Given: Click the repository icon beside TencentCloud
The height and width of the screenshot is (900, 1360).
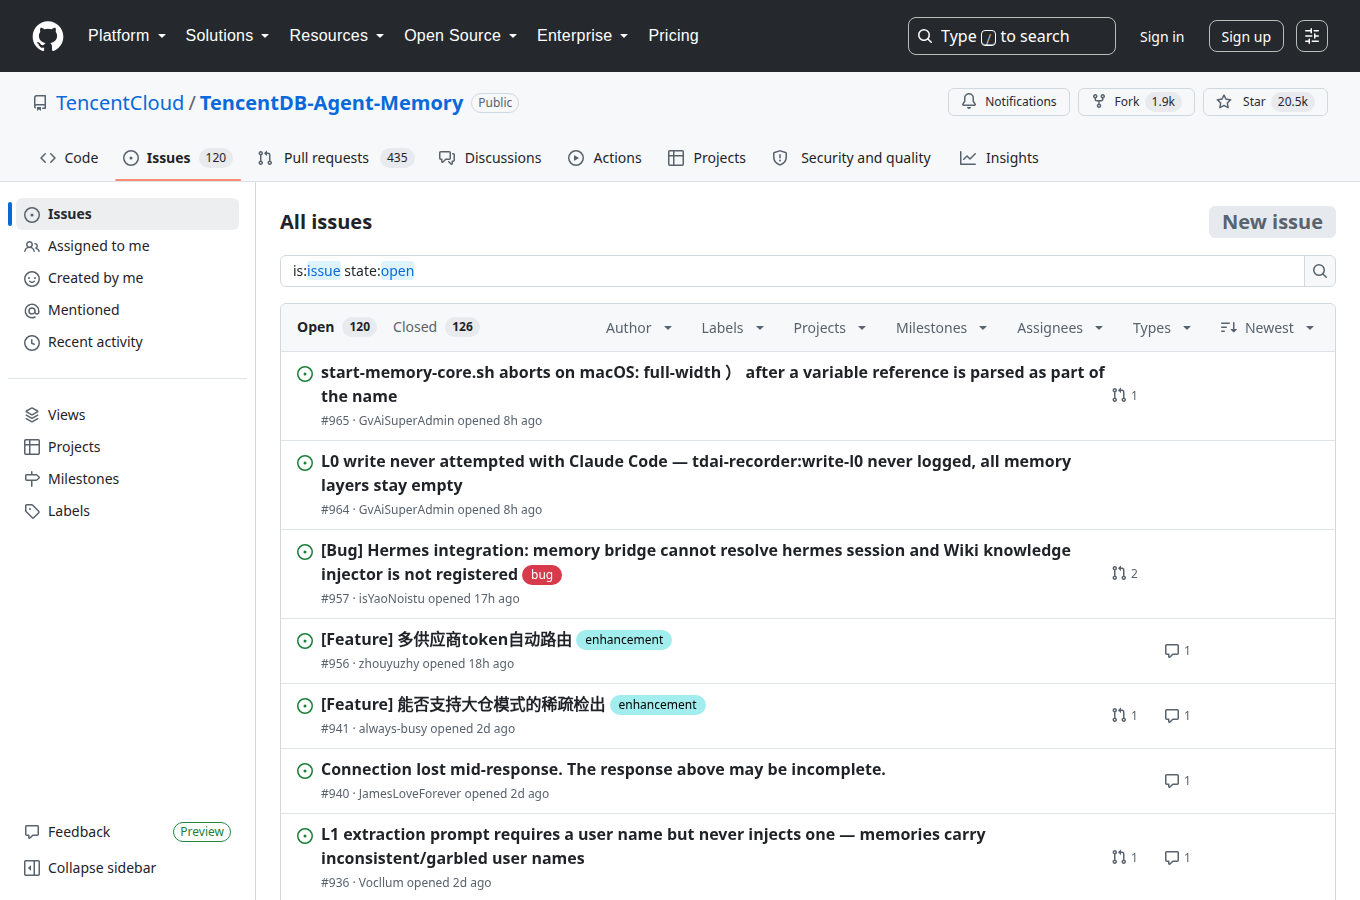Looking at the screenshot, I should pos(40,103).
